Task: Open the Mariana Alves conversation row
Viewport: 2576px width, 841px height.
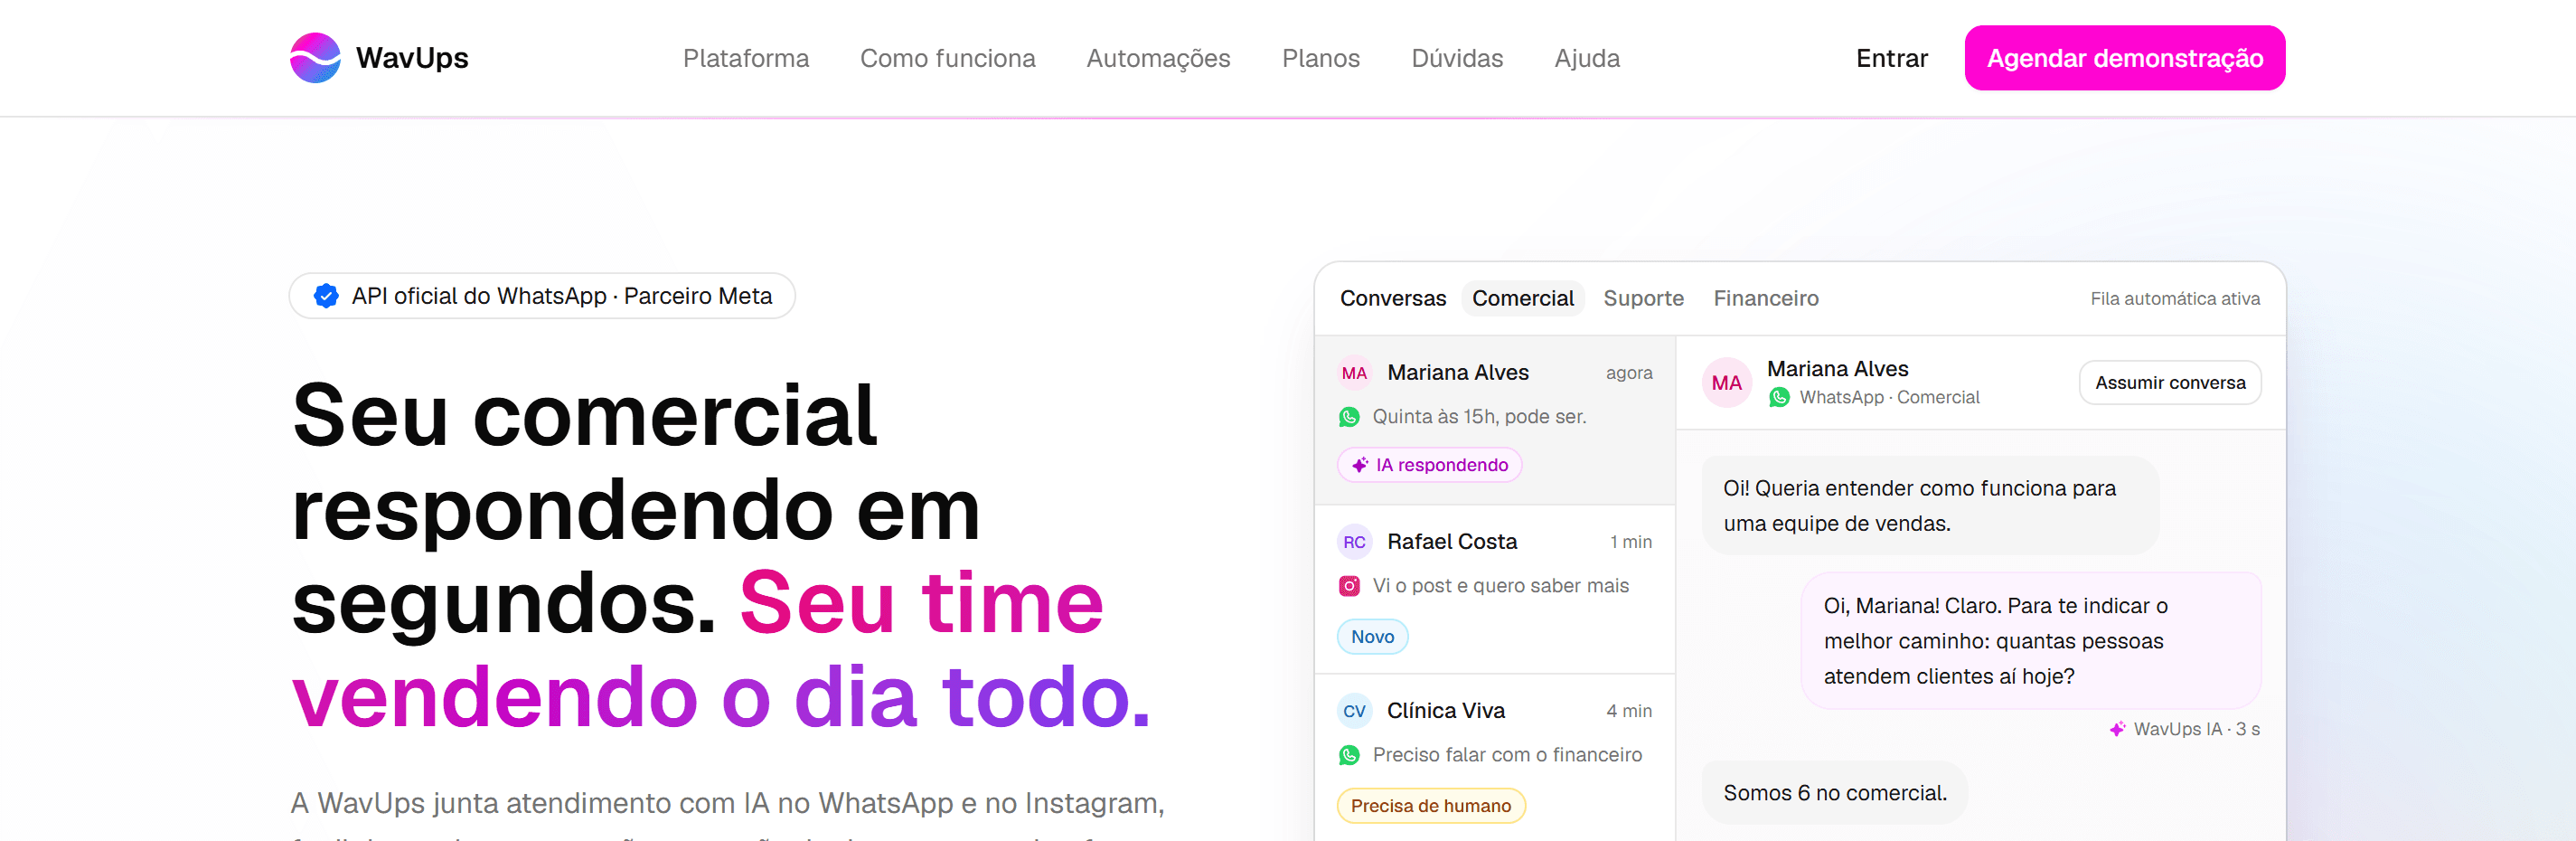Action: point(1495,420)
